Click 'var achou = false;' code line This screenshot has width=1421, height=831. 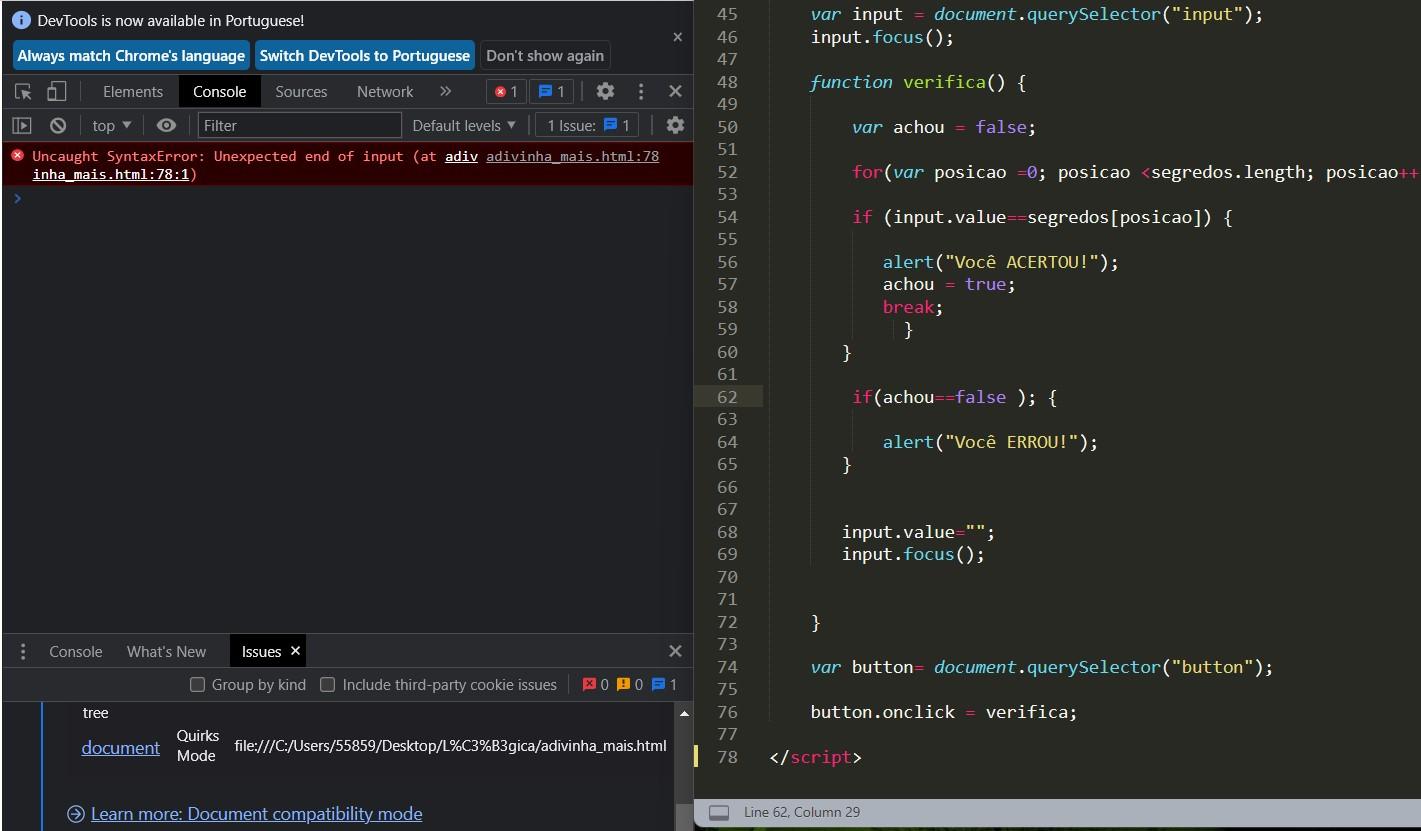944,127
